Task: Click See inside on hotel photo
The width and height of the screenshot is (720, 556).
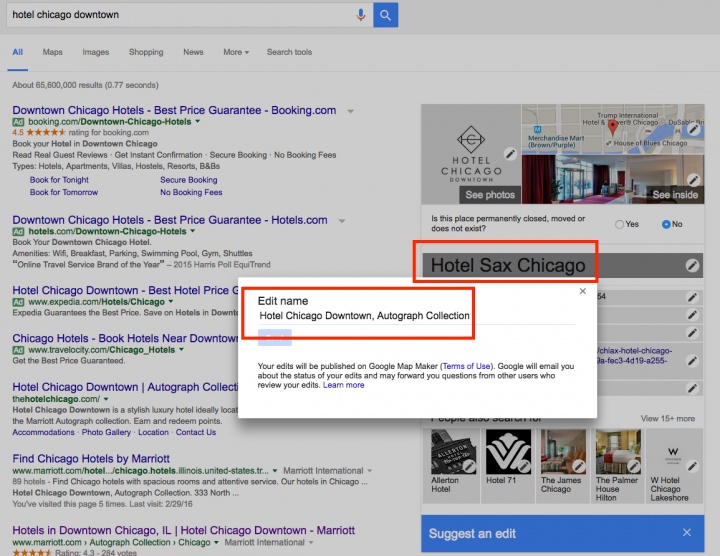Action: [675, 195]
